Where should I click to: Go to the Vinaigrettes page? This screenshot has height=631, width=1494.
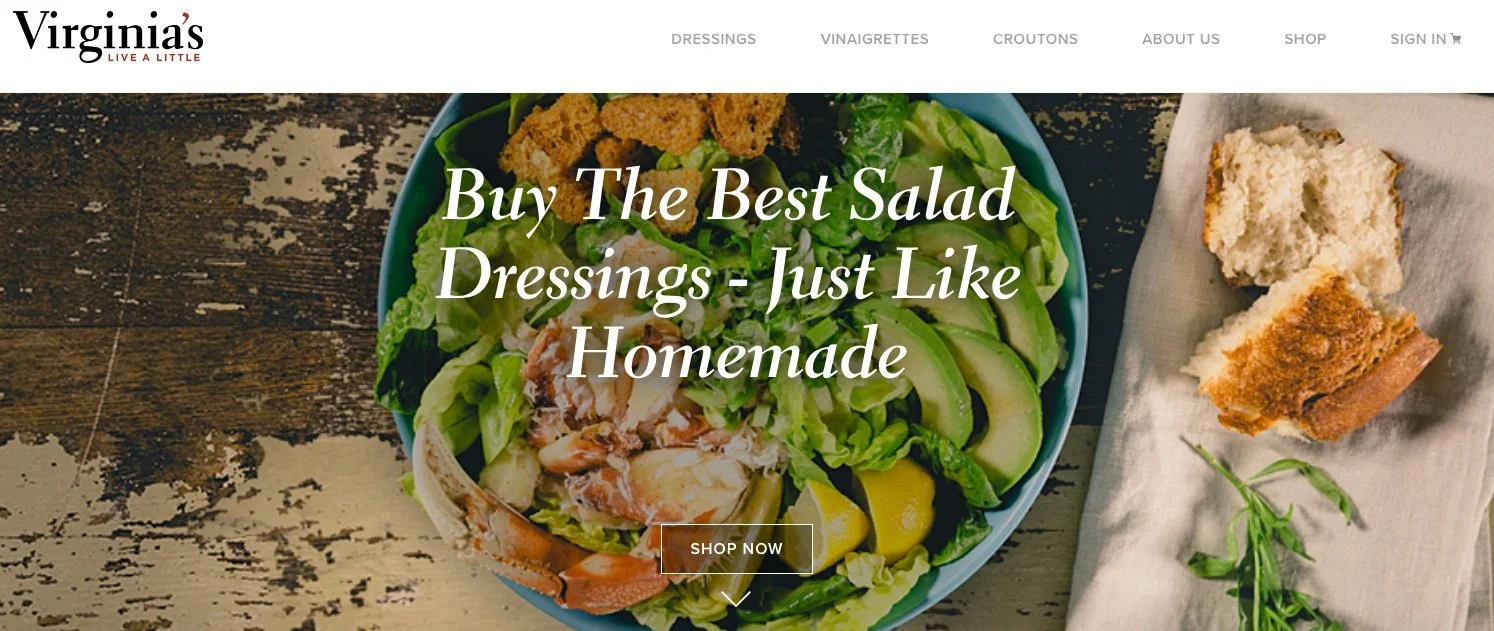pos(874,40)
